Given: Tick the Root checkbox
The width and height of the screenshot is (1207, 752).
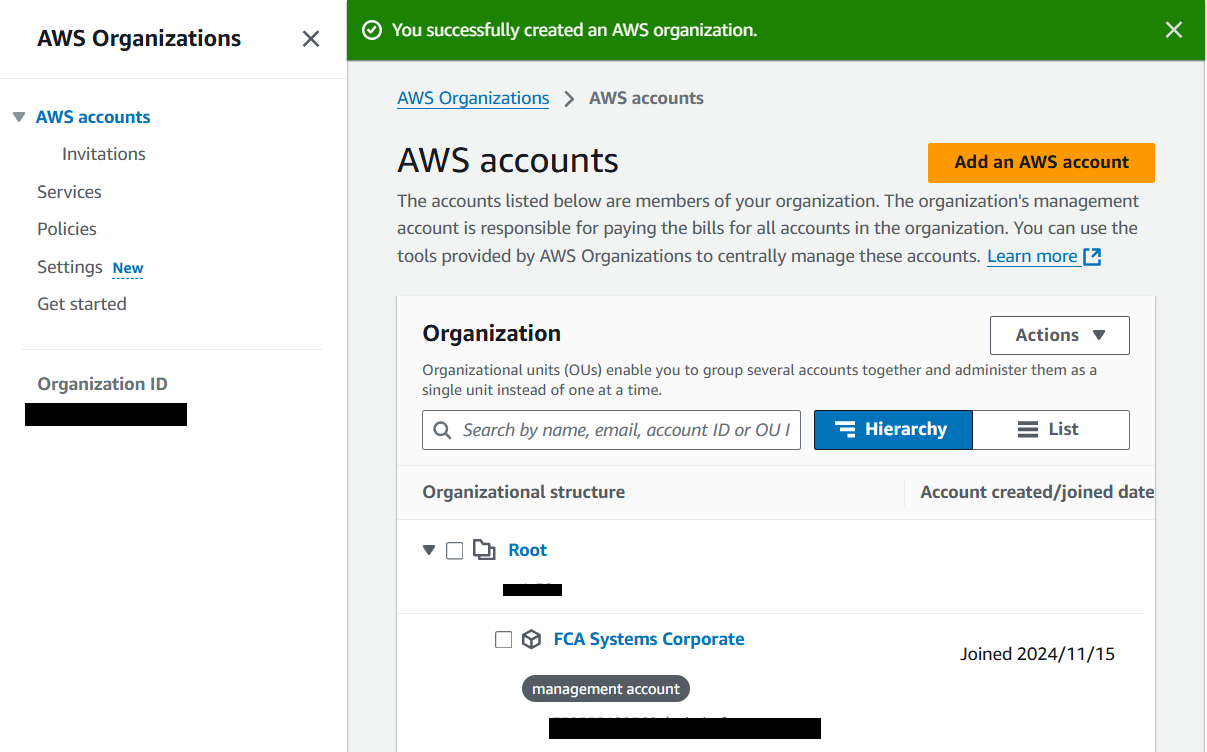Looking at the screenshot, I should click(454, 551).
